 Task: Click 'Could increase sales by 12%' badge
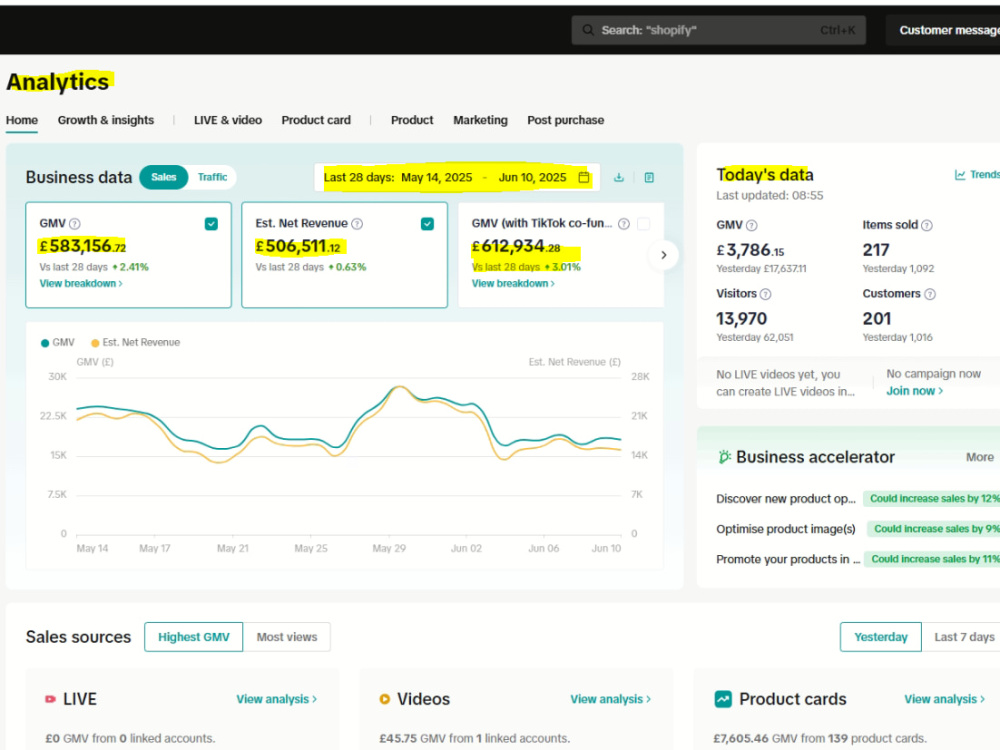coord(934,499)
